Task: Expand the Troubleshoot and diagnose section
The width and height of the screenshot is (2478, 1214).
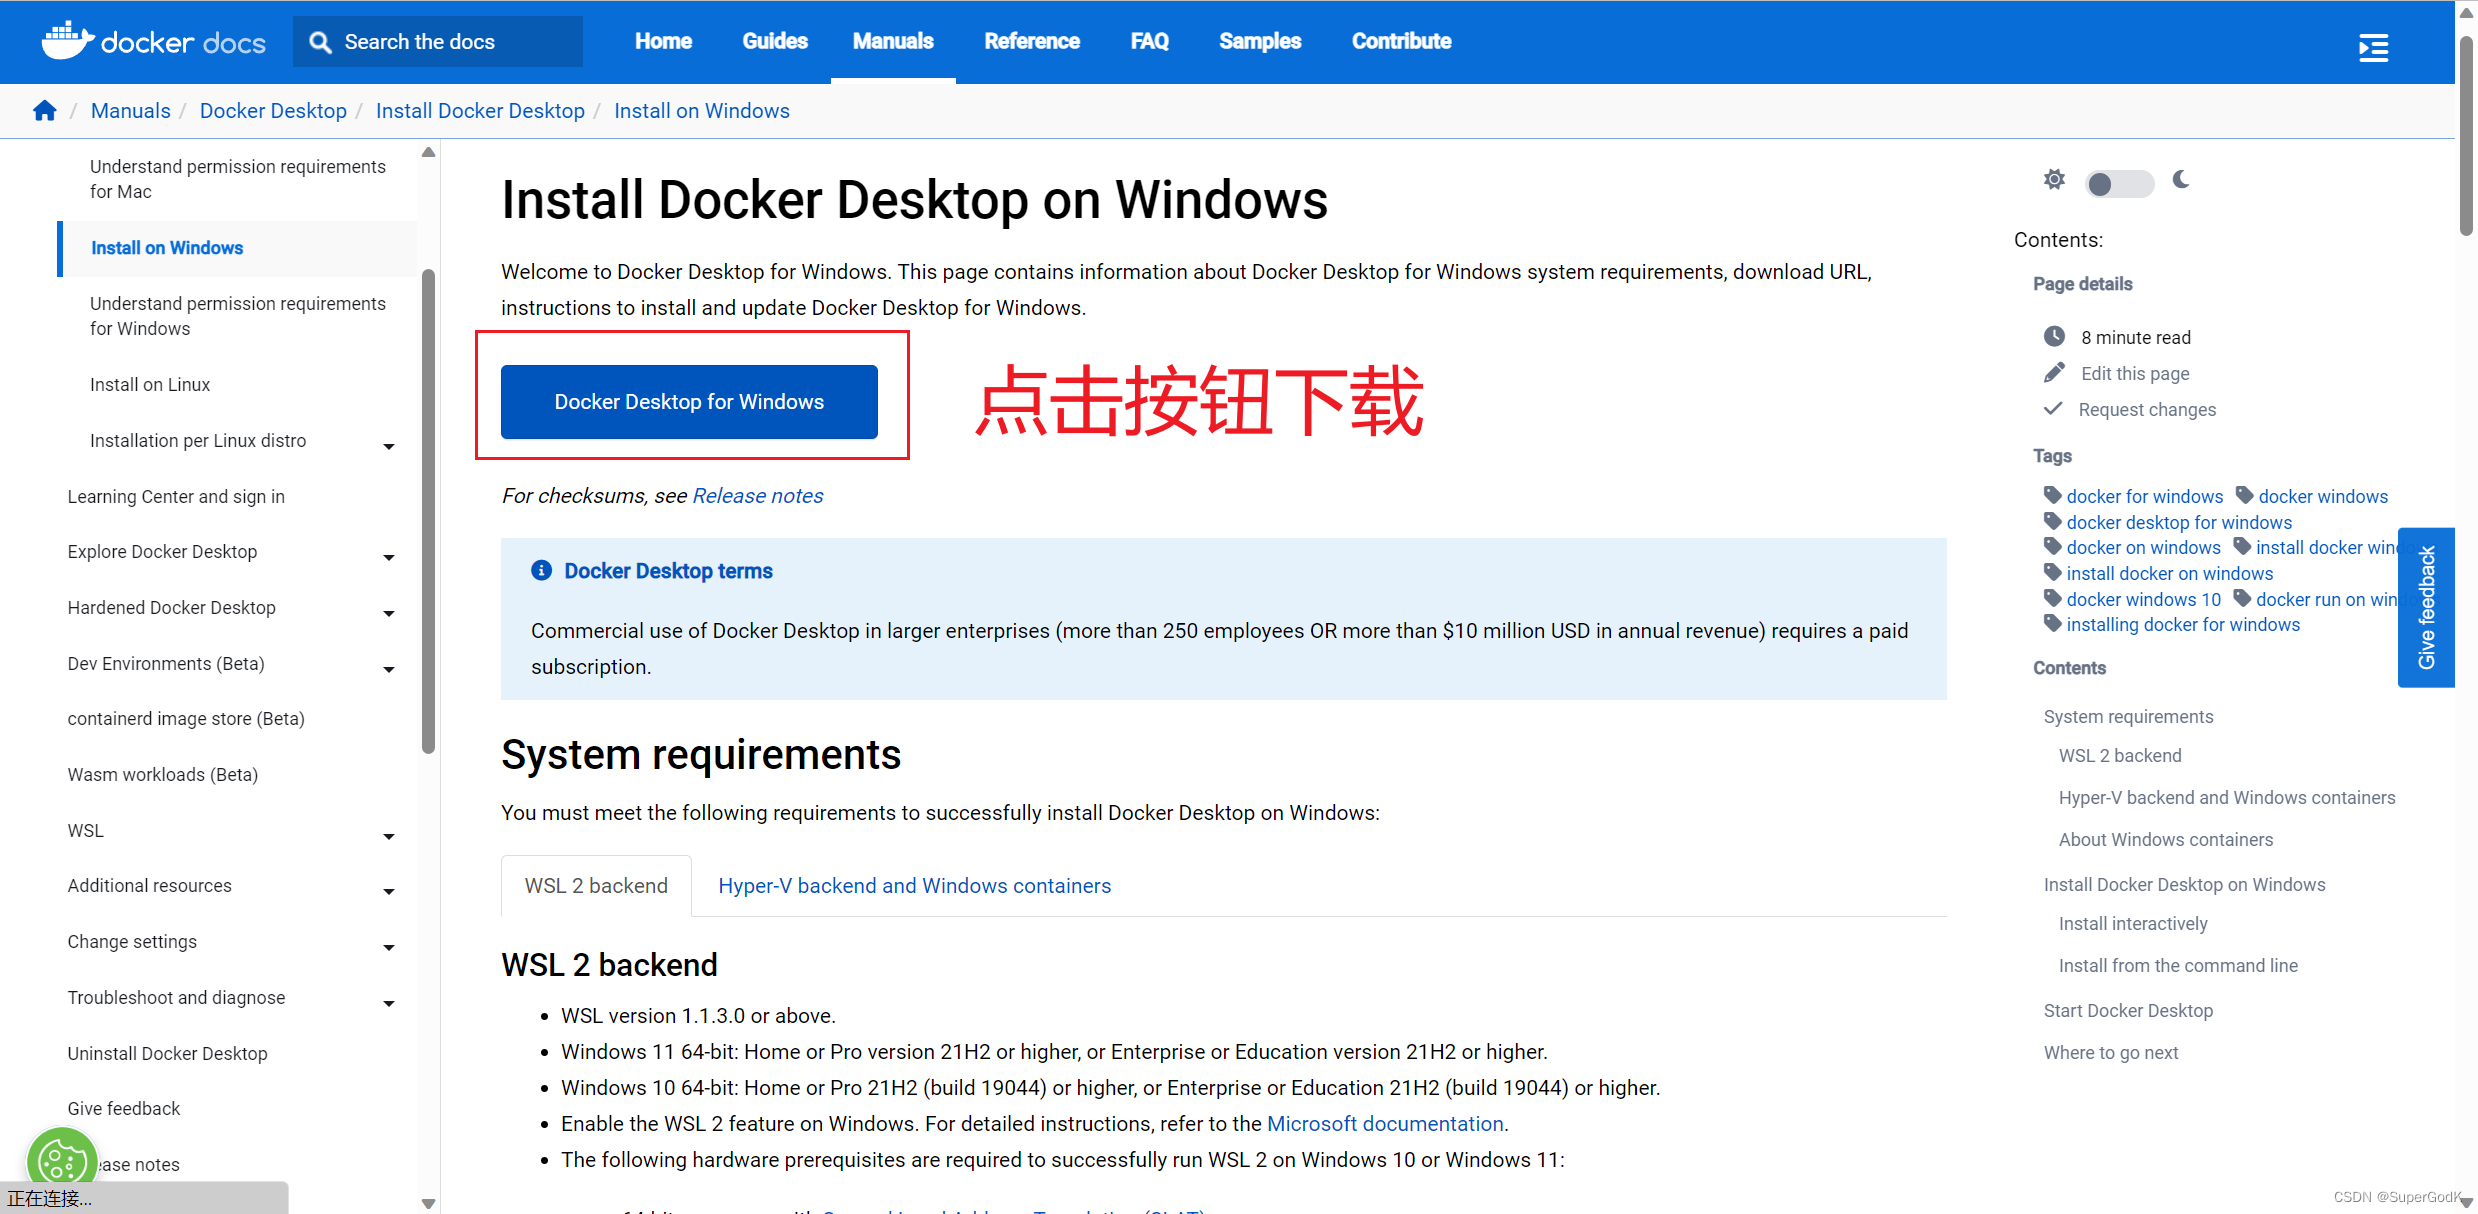Action: coord(388,1002)
